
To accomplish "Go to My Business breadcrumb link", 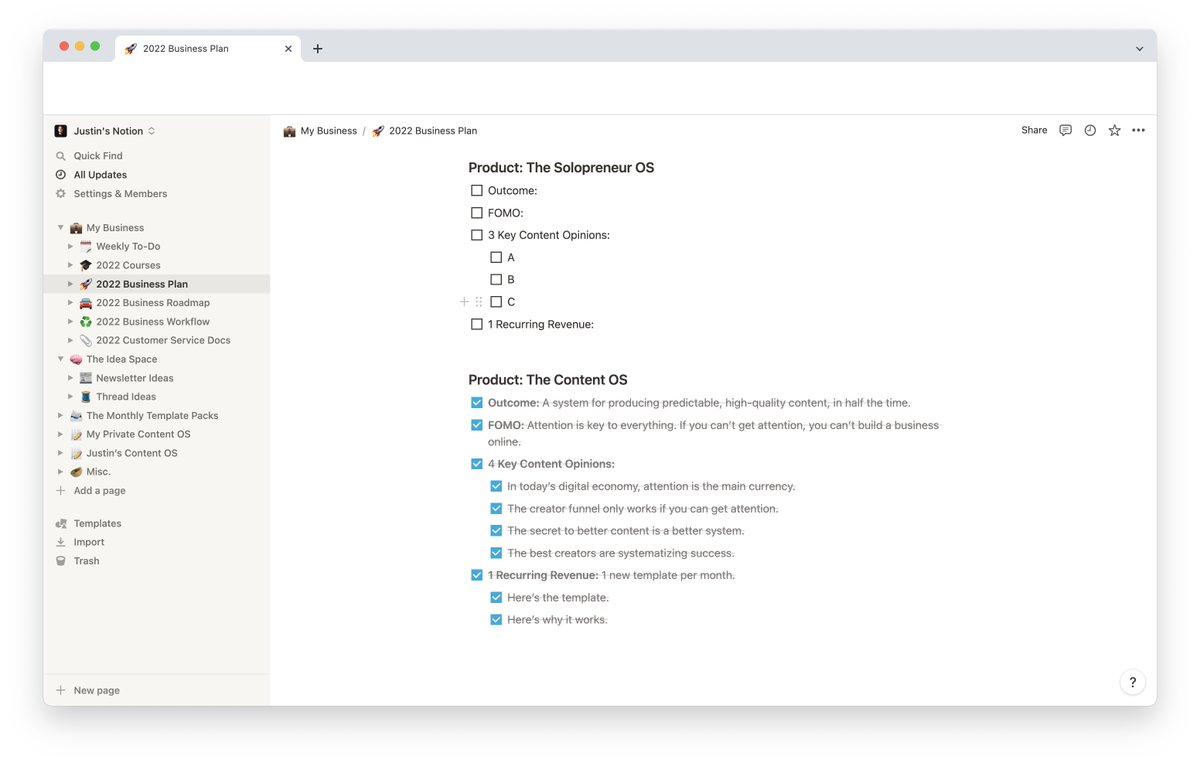I will pos(329,131).
